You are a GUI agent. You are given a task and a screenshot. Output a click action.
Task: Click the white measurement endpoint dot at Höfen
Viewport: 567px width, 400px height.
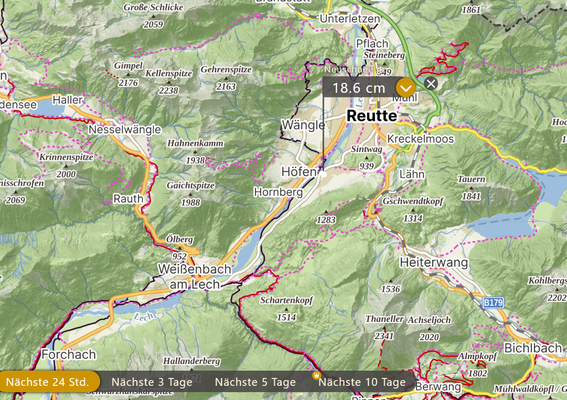(x=323, y=174)
